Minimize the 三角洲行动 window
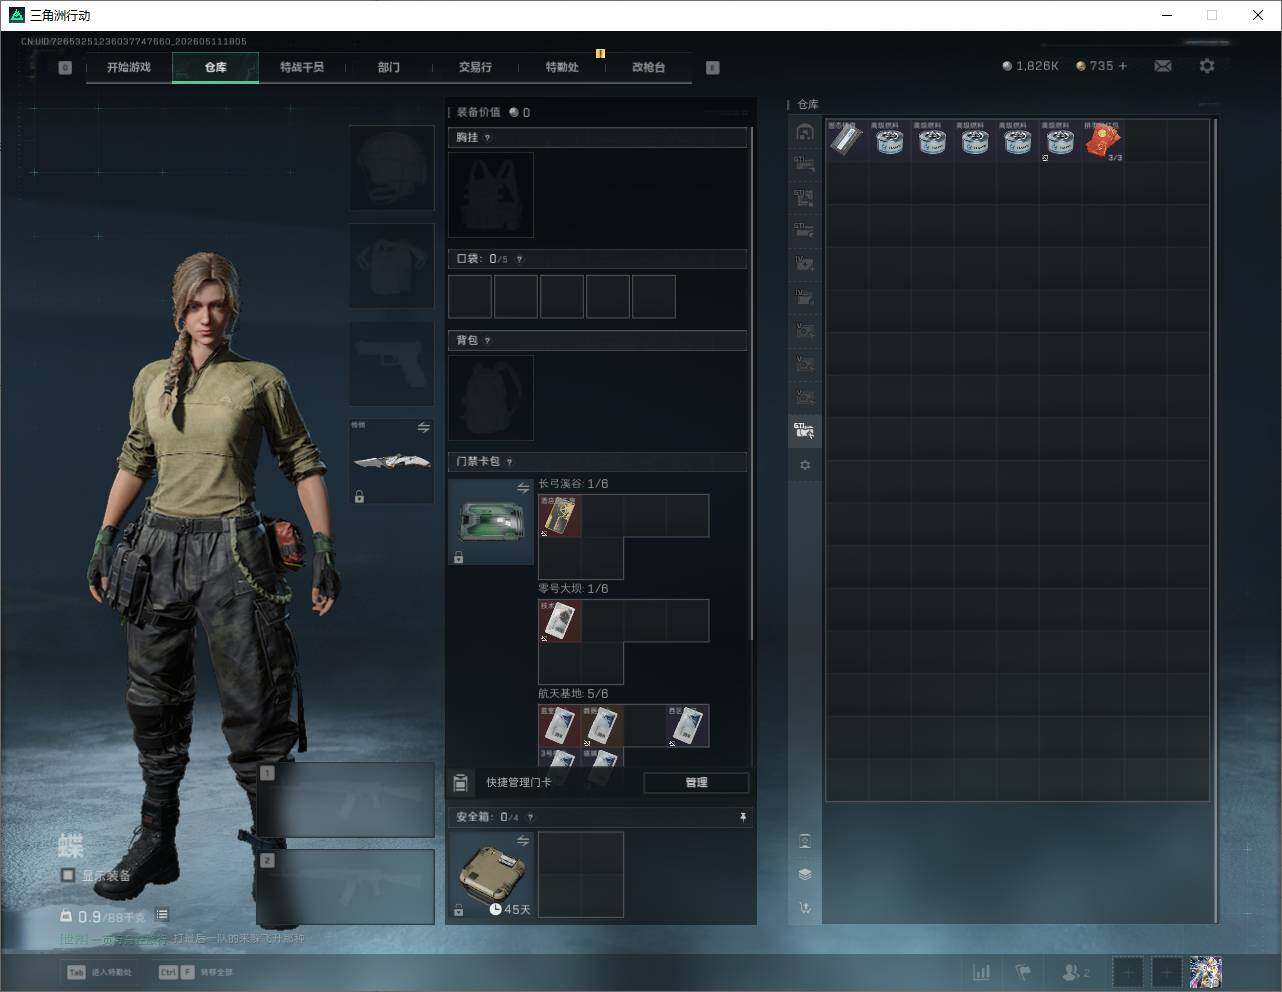Screen dimensions: 1282x992 click(x=1168, y=15)
